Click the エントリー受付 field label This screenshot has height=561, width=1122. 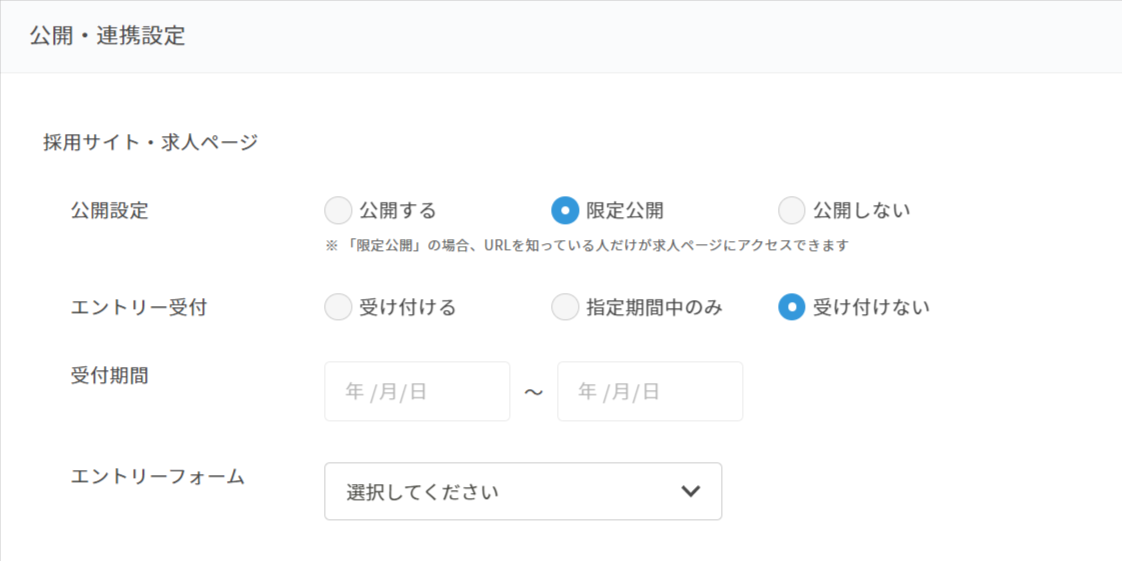click(139, 307)
